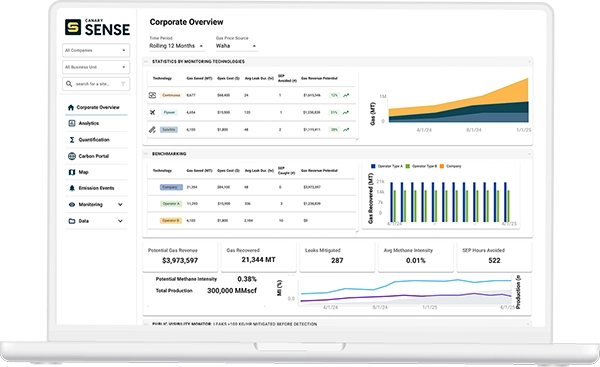This screenshot has width=600, height=367.
Task: Click the Flyover airplane icon
Action: (152, 112)
